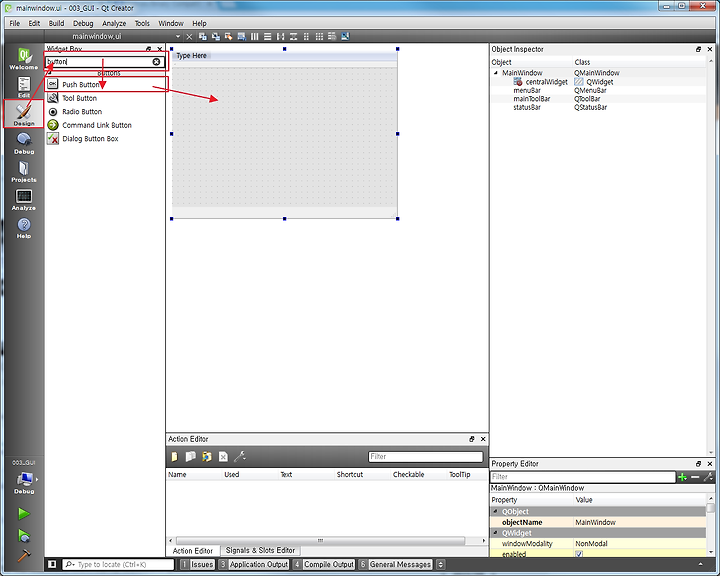Click Delete action icon in Action Editor

click(x=223, y=457)
